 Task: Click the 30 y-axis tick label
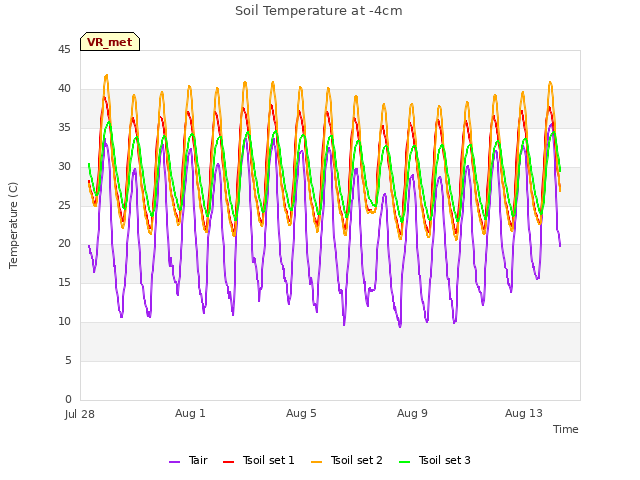64,167
